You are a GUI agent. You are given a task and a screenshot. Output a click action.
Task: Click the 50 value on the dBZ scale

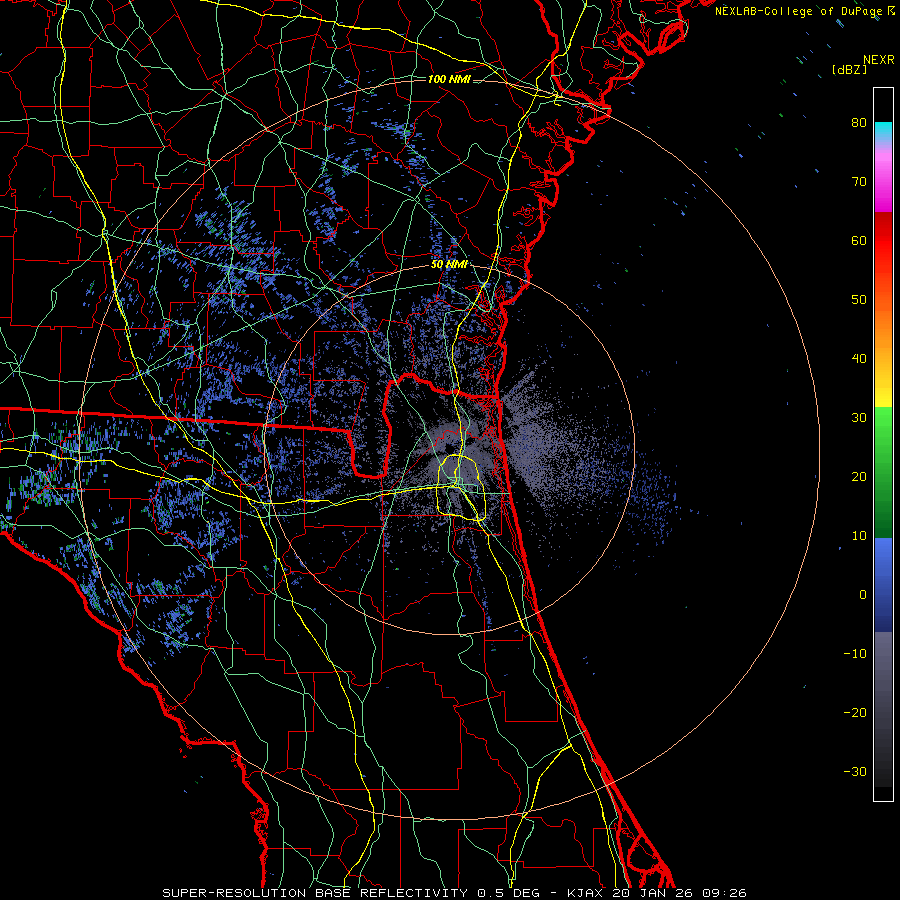[859, 300]
